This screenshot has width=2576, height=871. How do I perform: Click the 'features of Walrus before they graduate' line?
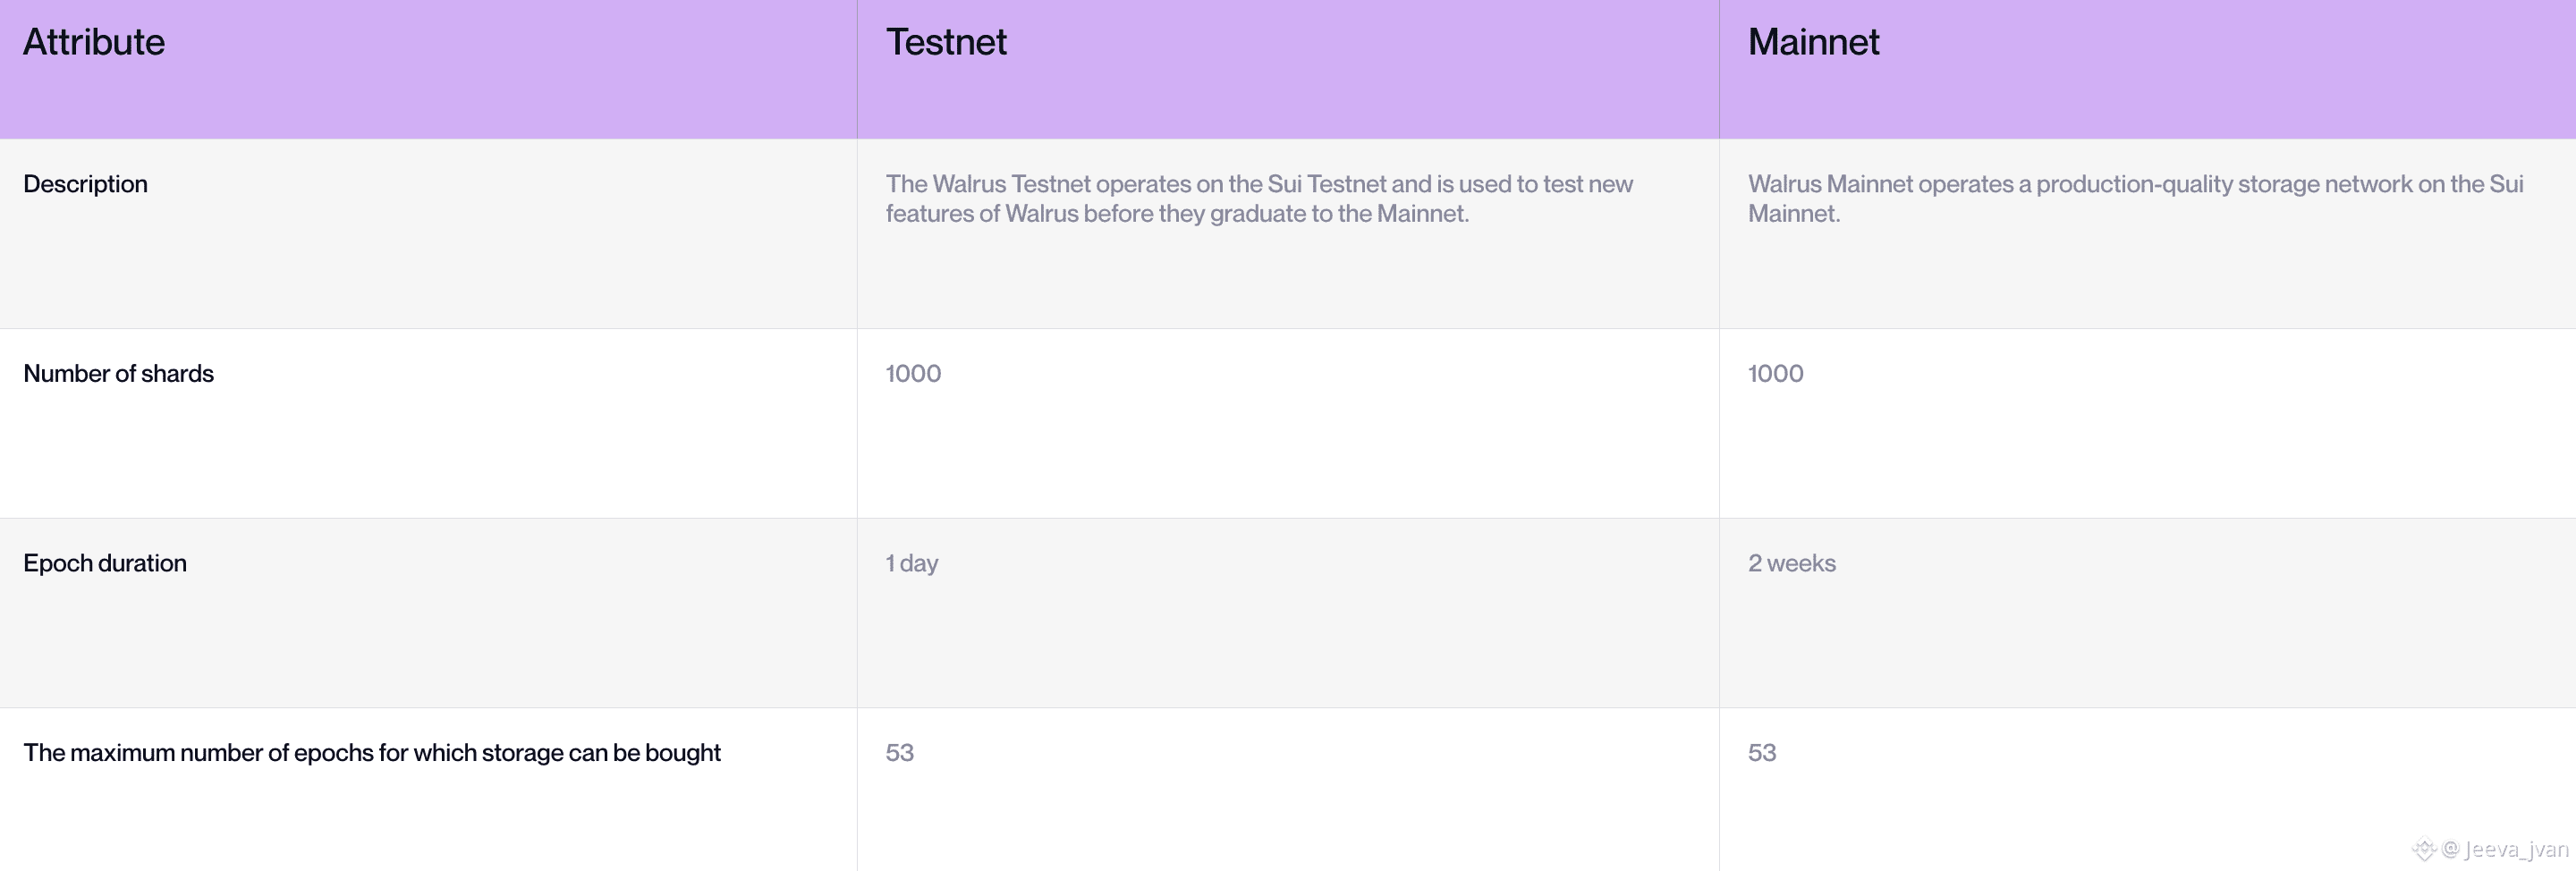(x=1176, y=214)
